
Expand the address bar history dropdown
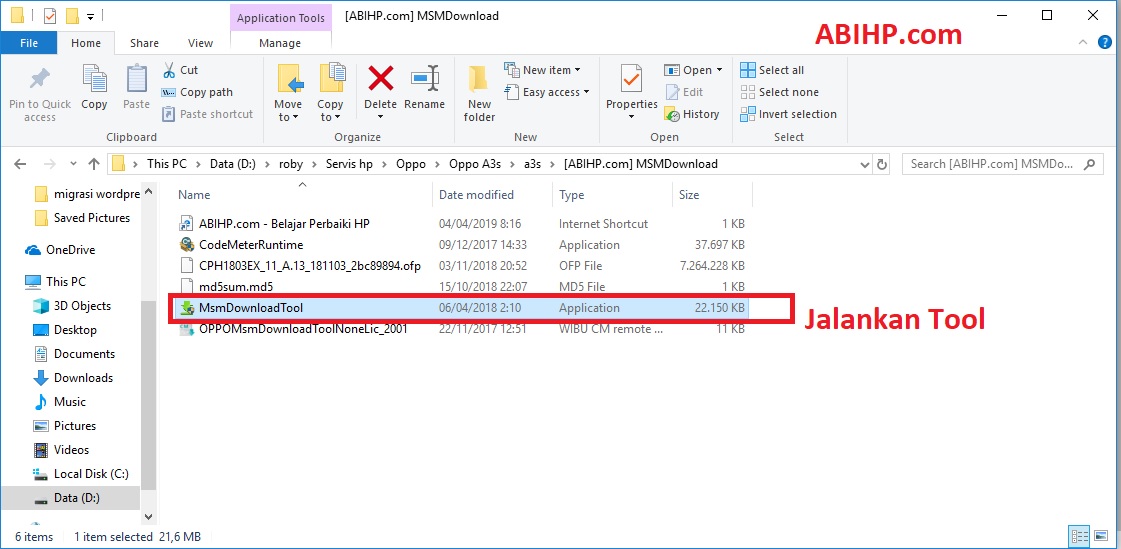(x=864, y=164)
